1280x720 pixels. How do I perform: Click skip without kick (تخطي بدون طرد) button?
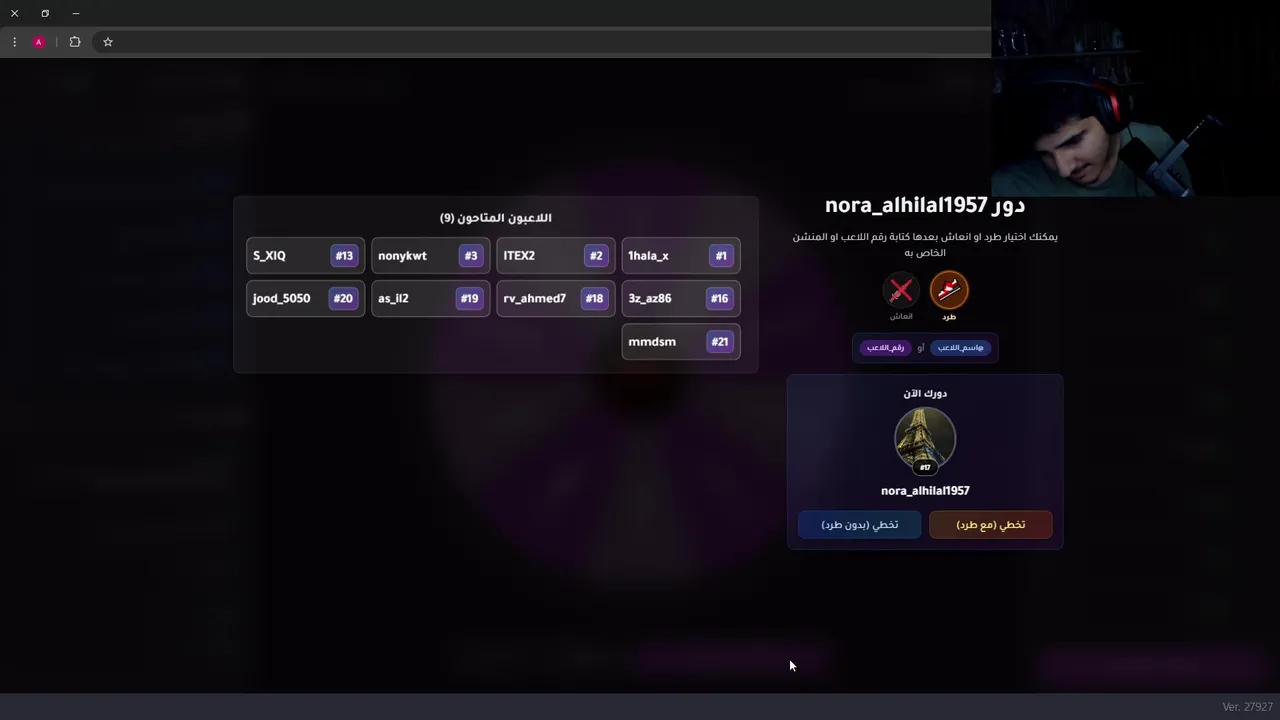tap(860, 524)
